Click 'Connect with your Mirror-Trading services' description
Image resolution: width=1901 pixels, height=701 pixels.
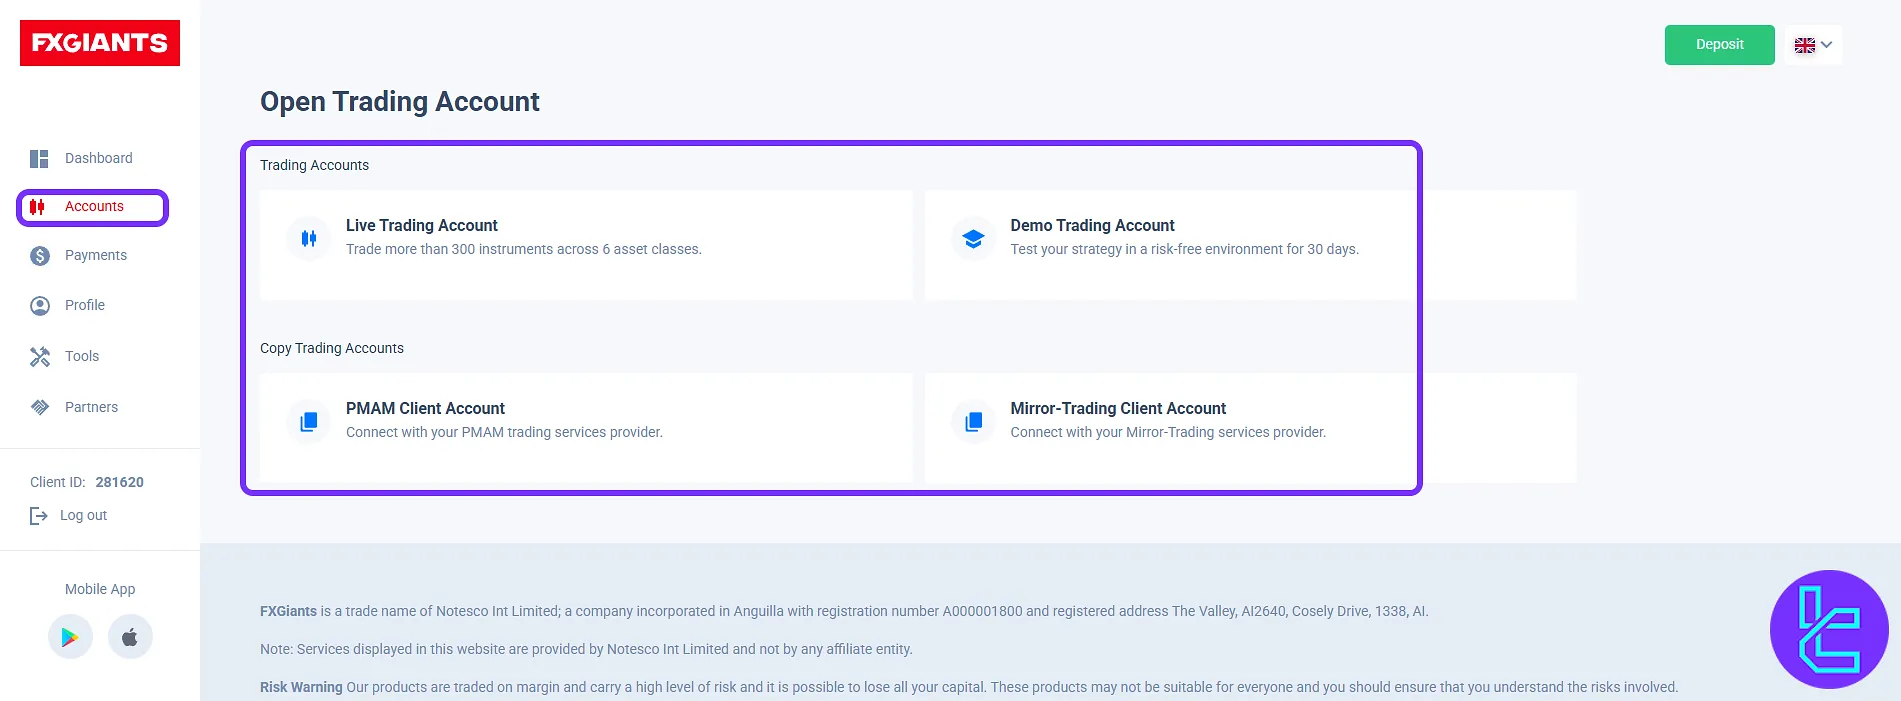click(1168, 432)
